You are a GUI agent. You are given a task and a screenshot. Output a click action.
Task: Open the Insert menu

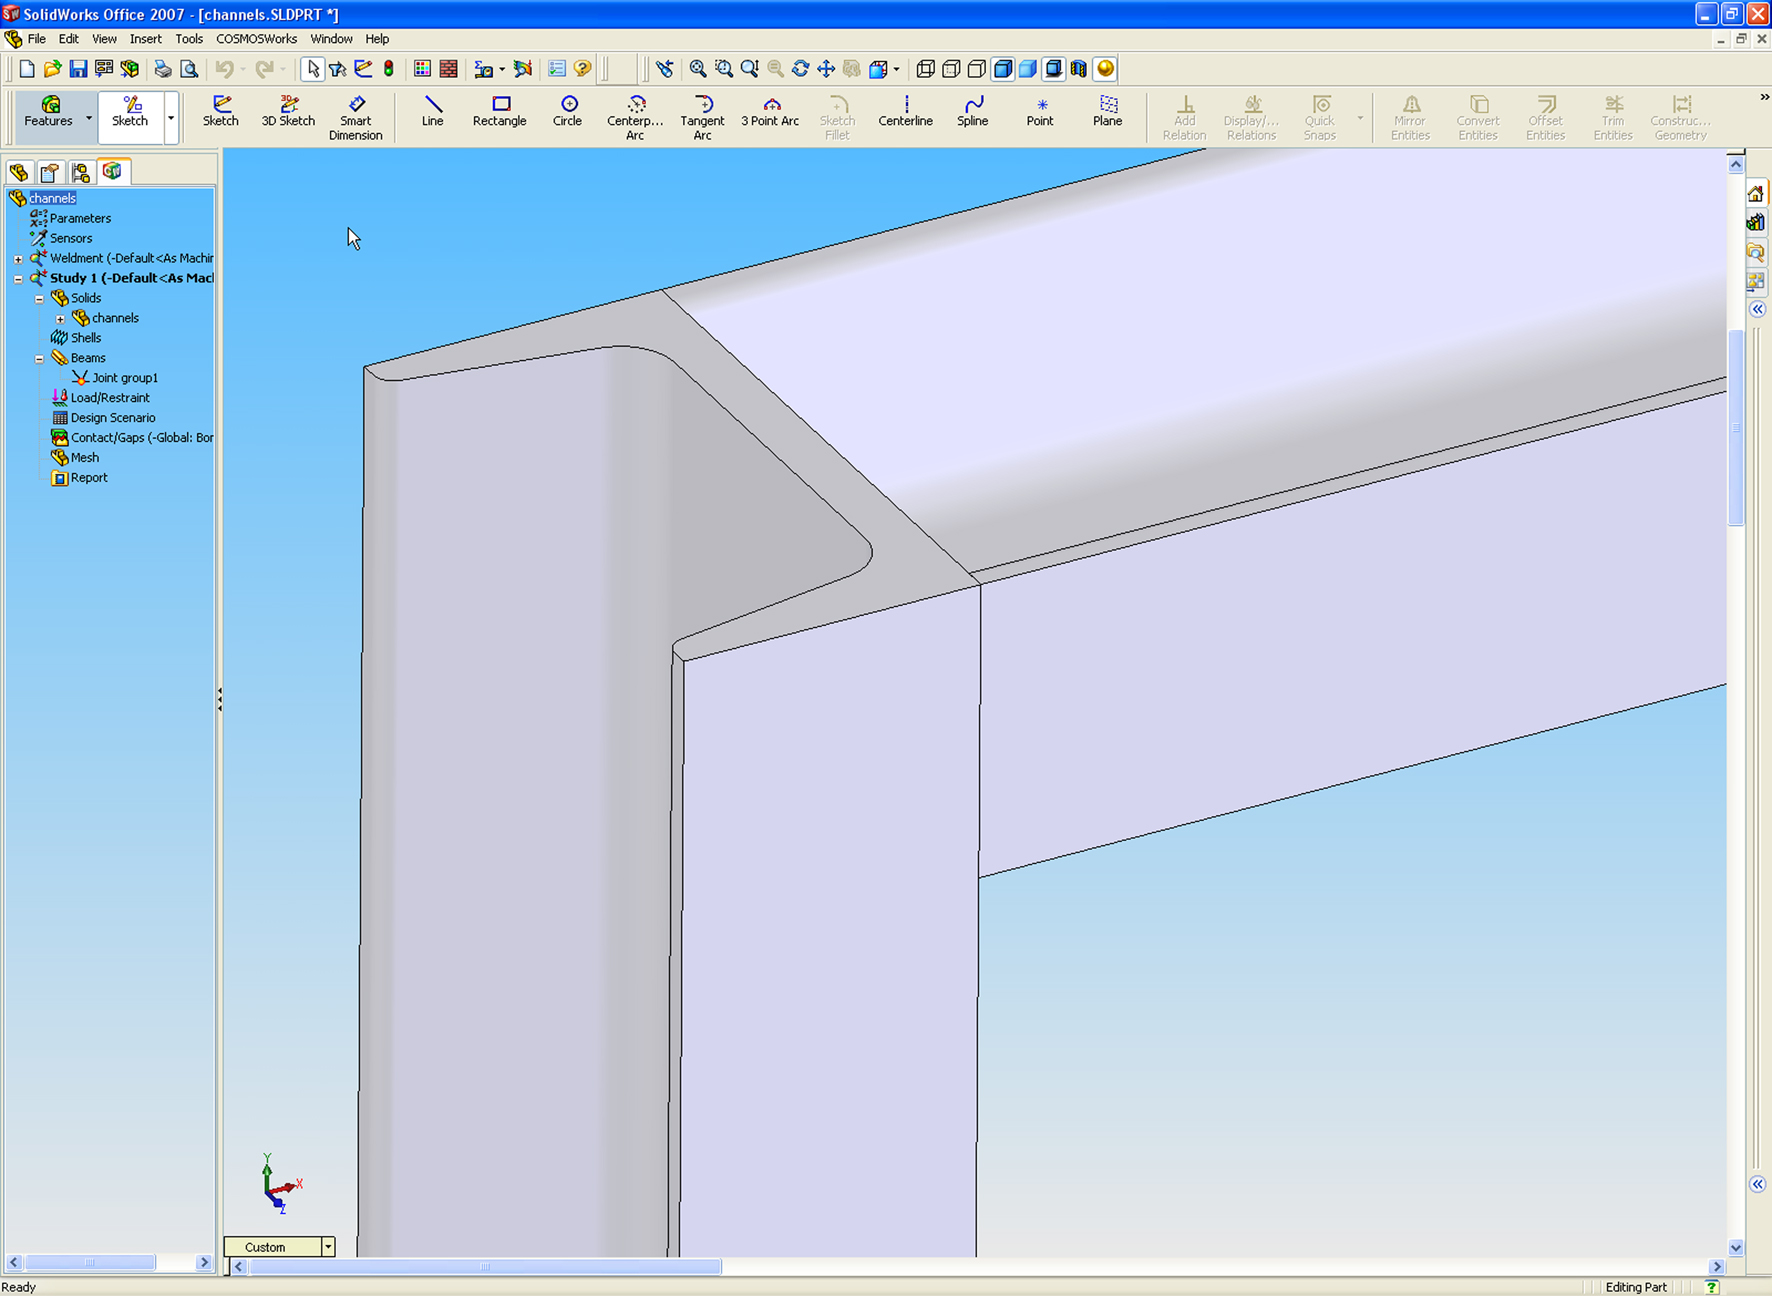point(145,39)
